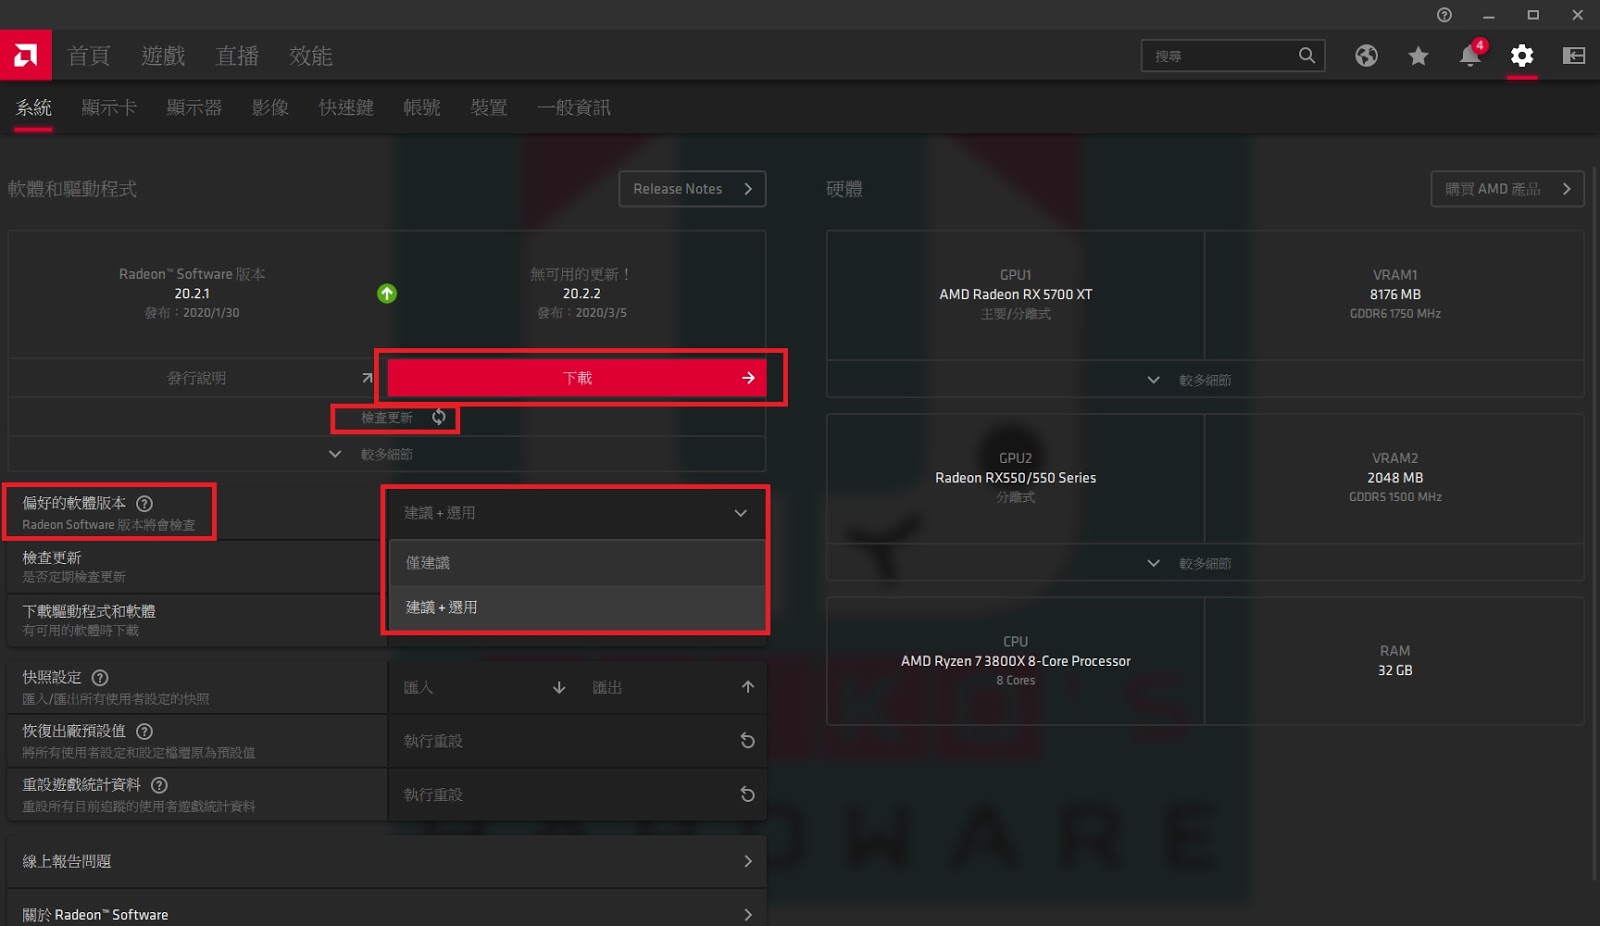Open the 首頁 home tab
The image size is (1600, 926).
click(89, 56)
